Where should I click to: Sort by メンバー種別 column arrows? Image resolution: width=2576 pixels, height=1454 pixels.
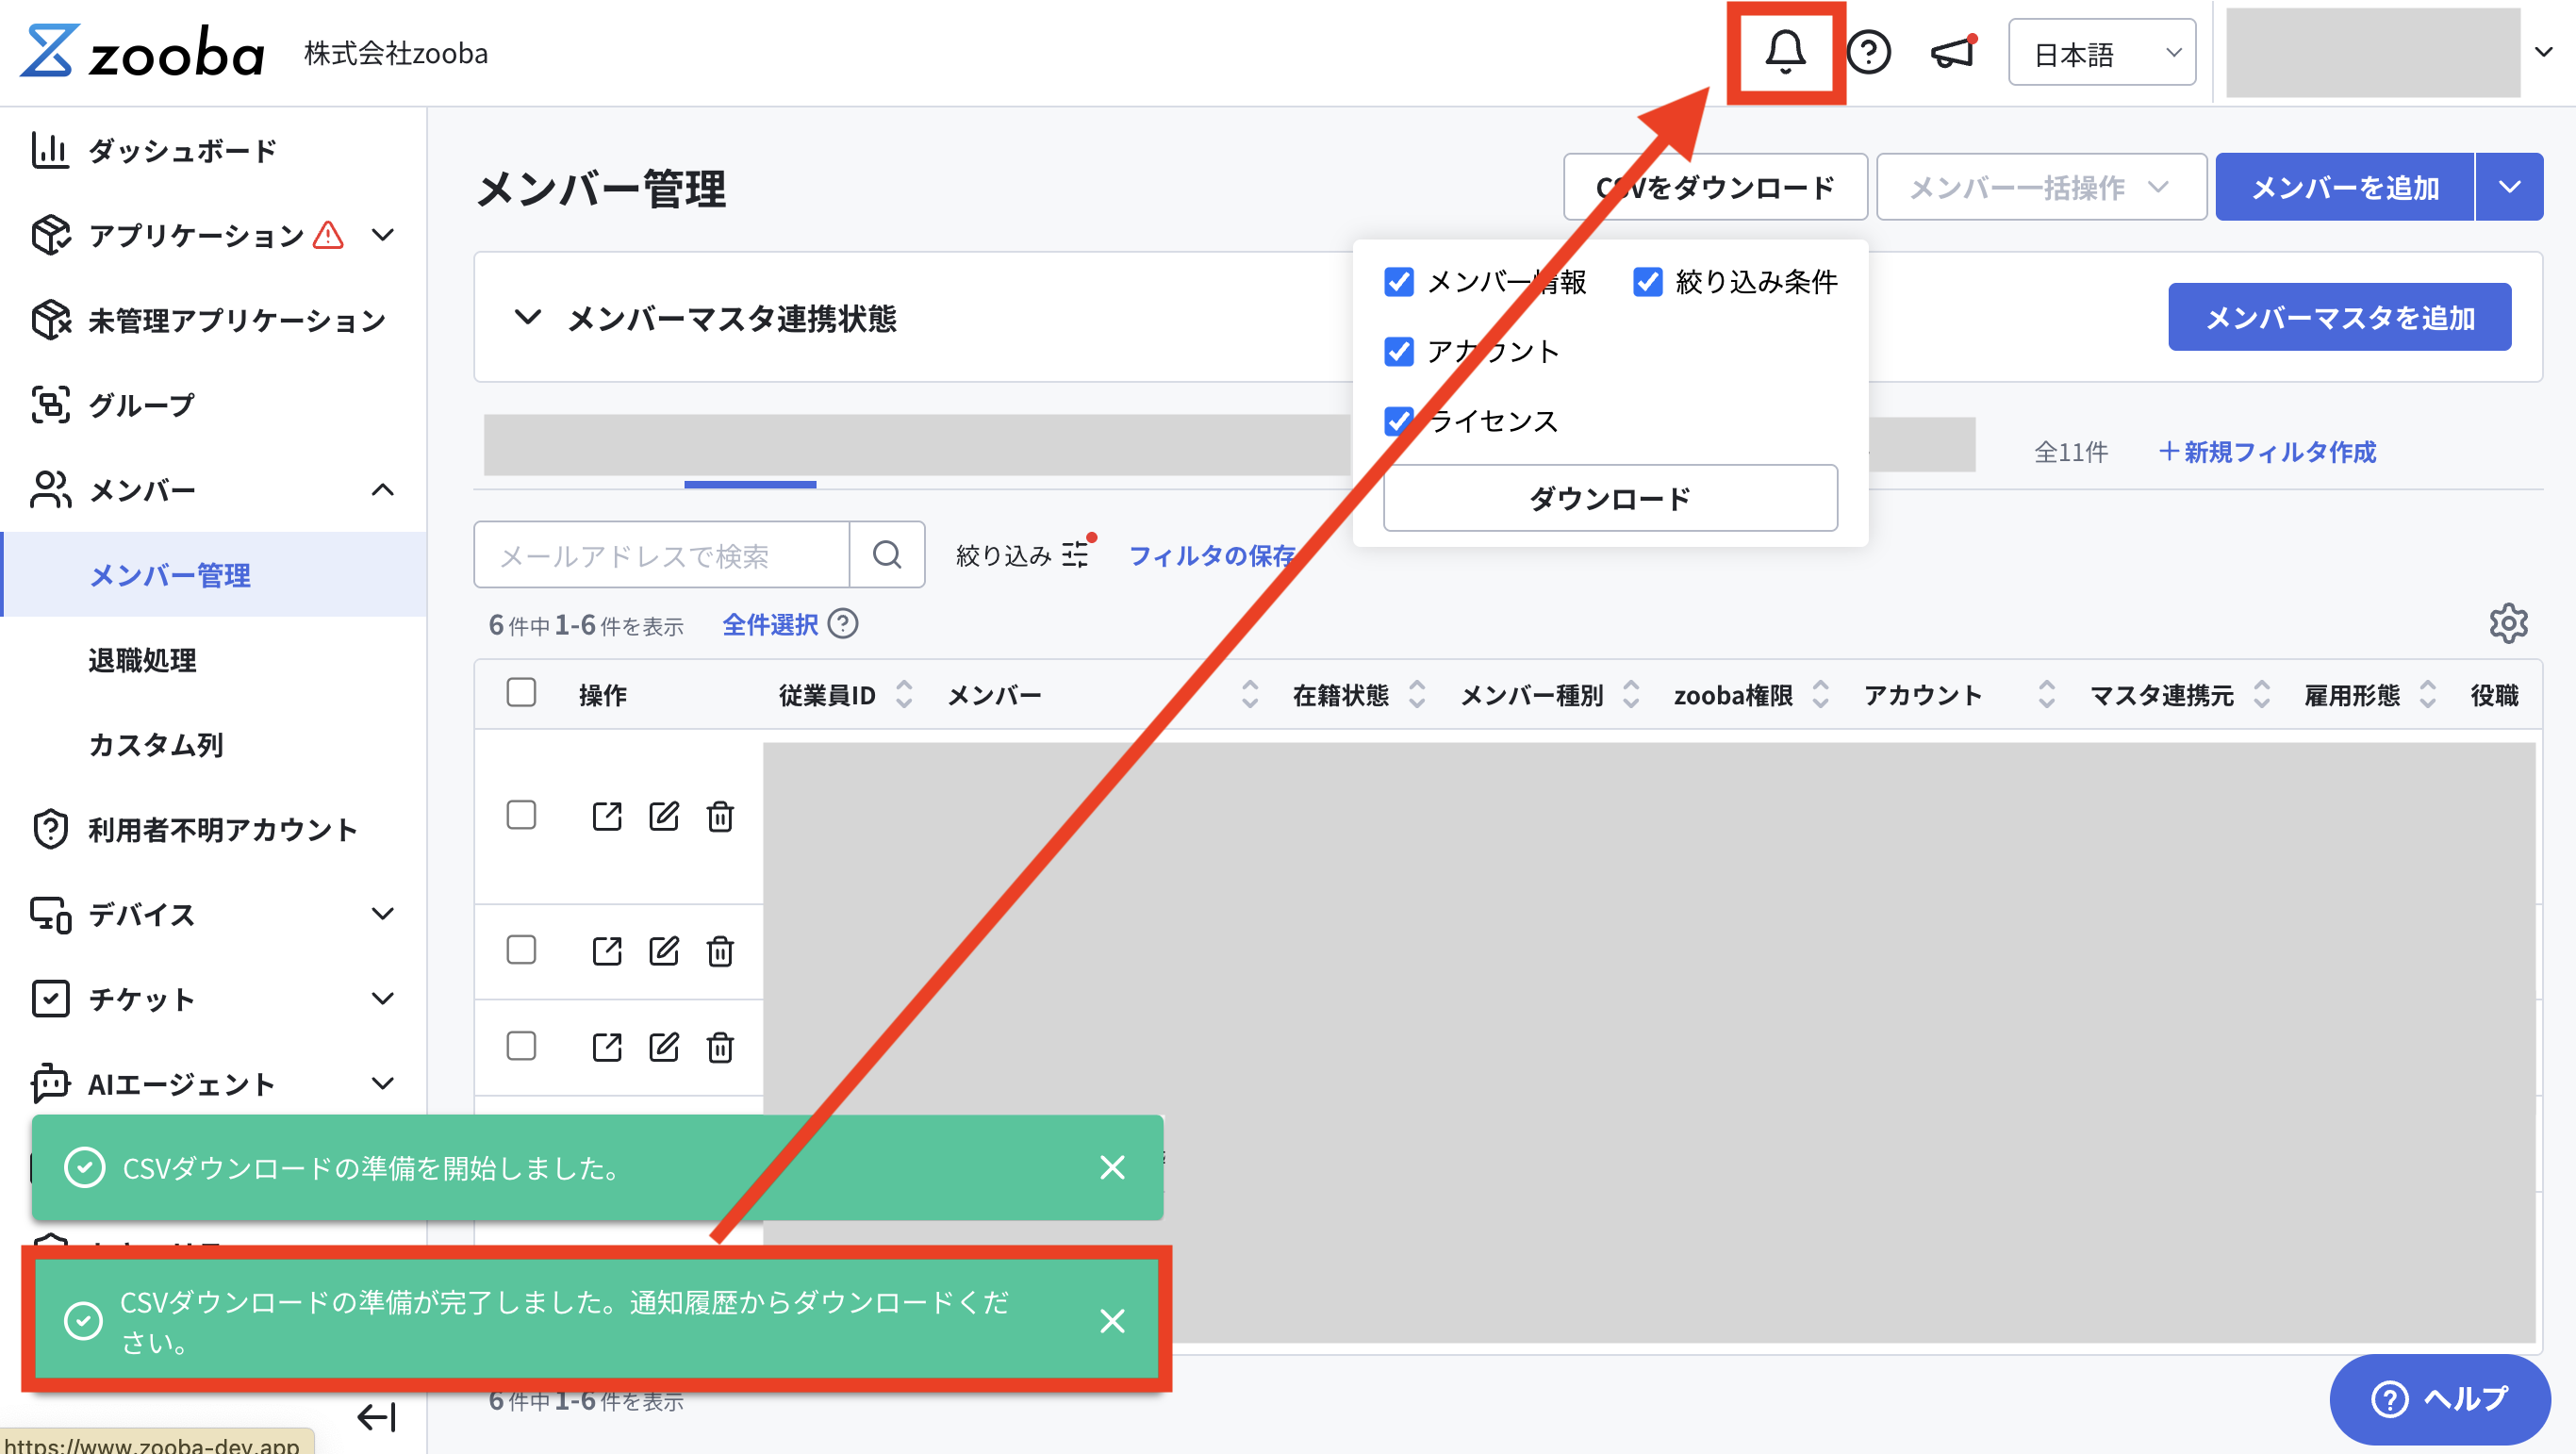1631,694
